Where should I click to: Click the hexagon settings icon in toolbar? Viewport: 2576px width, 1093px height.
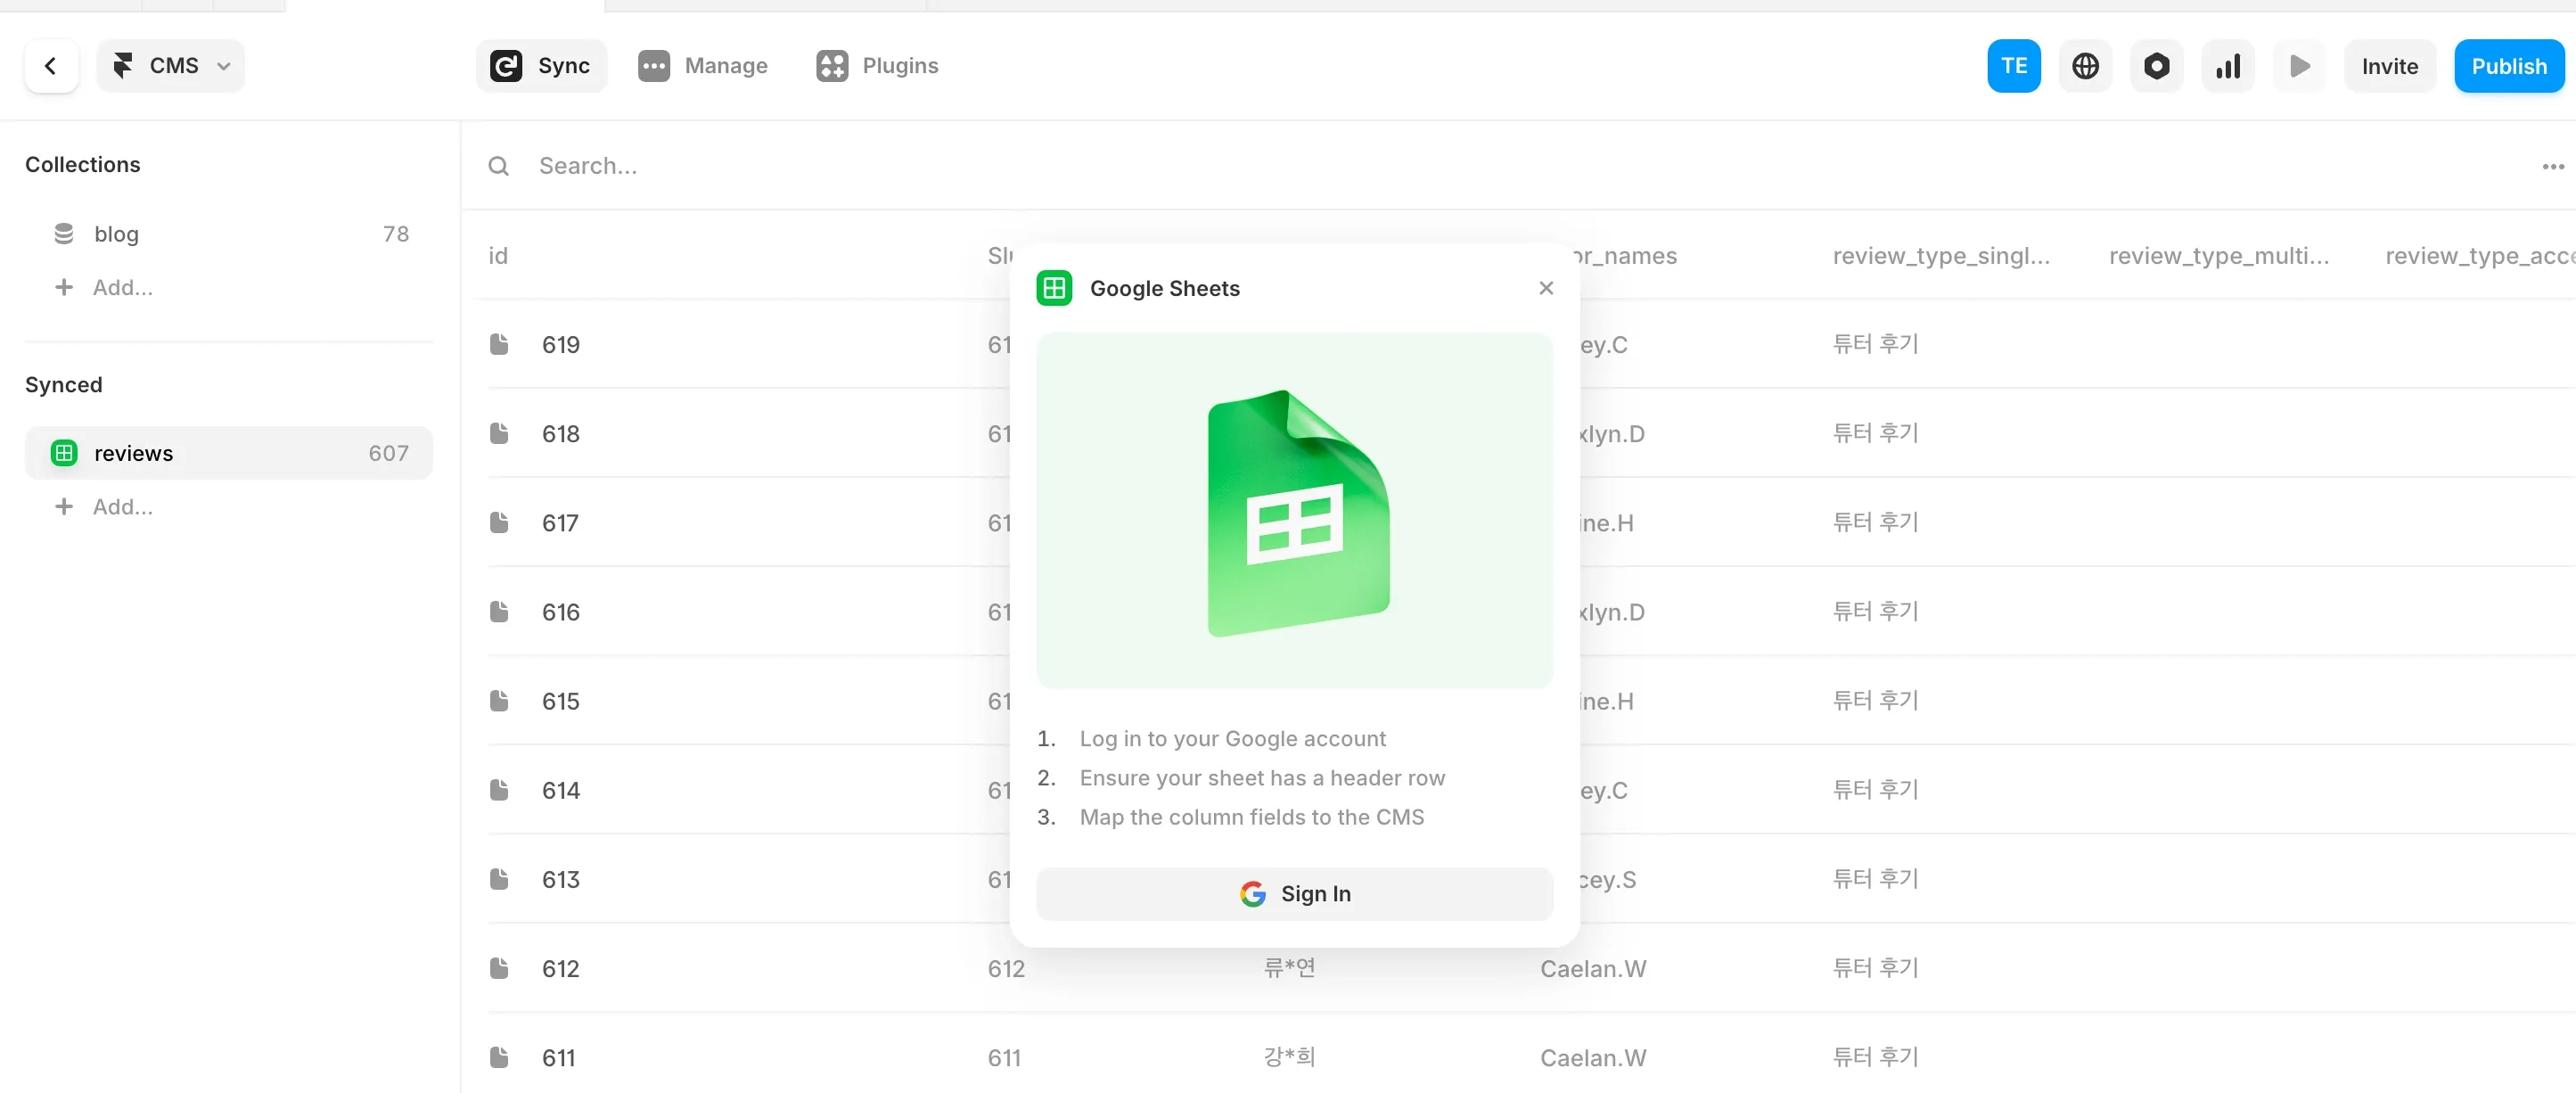coord(2157,66)
